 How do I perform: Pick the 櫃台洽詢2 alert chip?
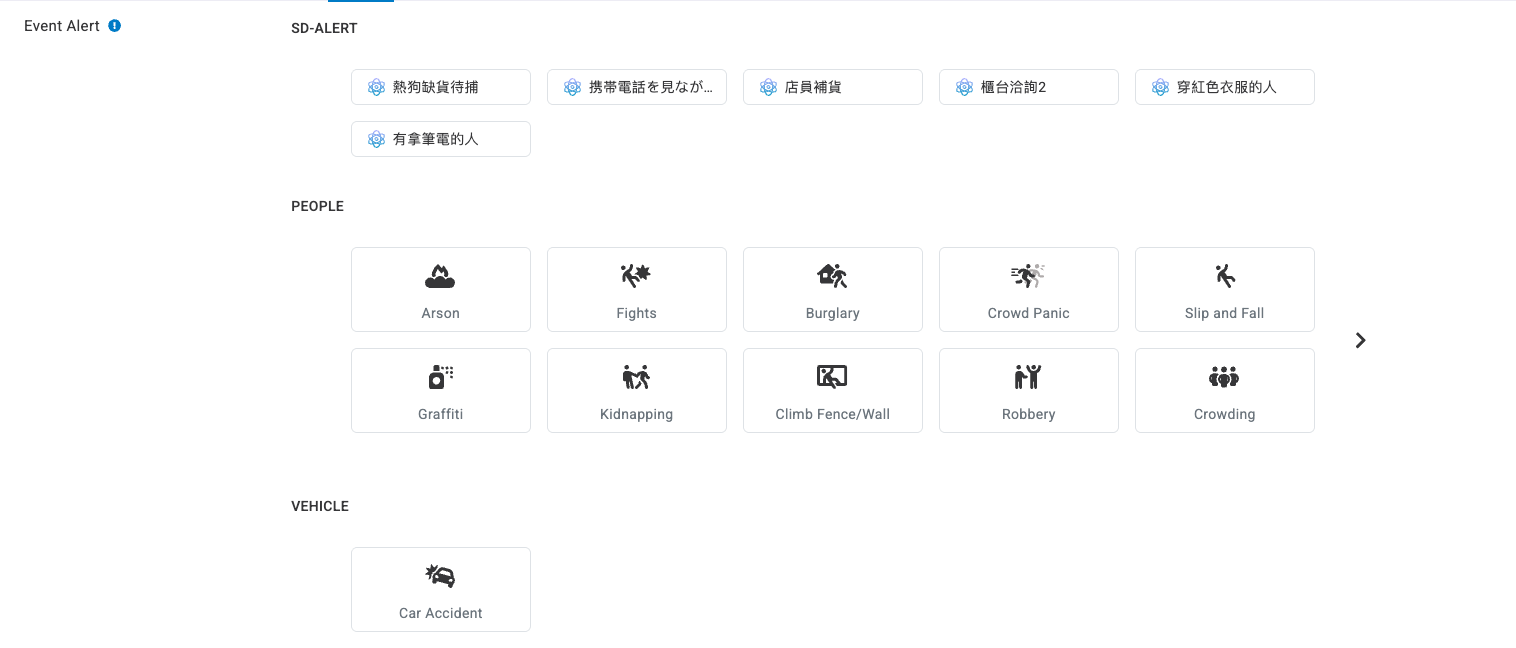pyautogui.click(x=1028, y=87)
